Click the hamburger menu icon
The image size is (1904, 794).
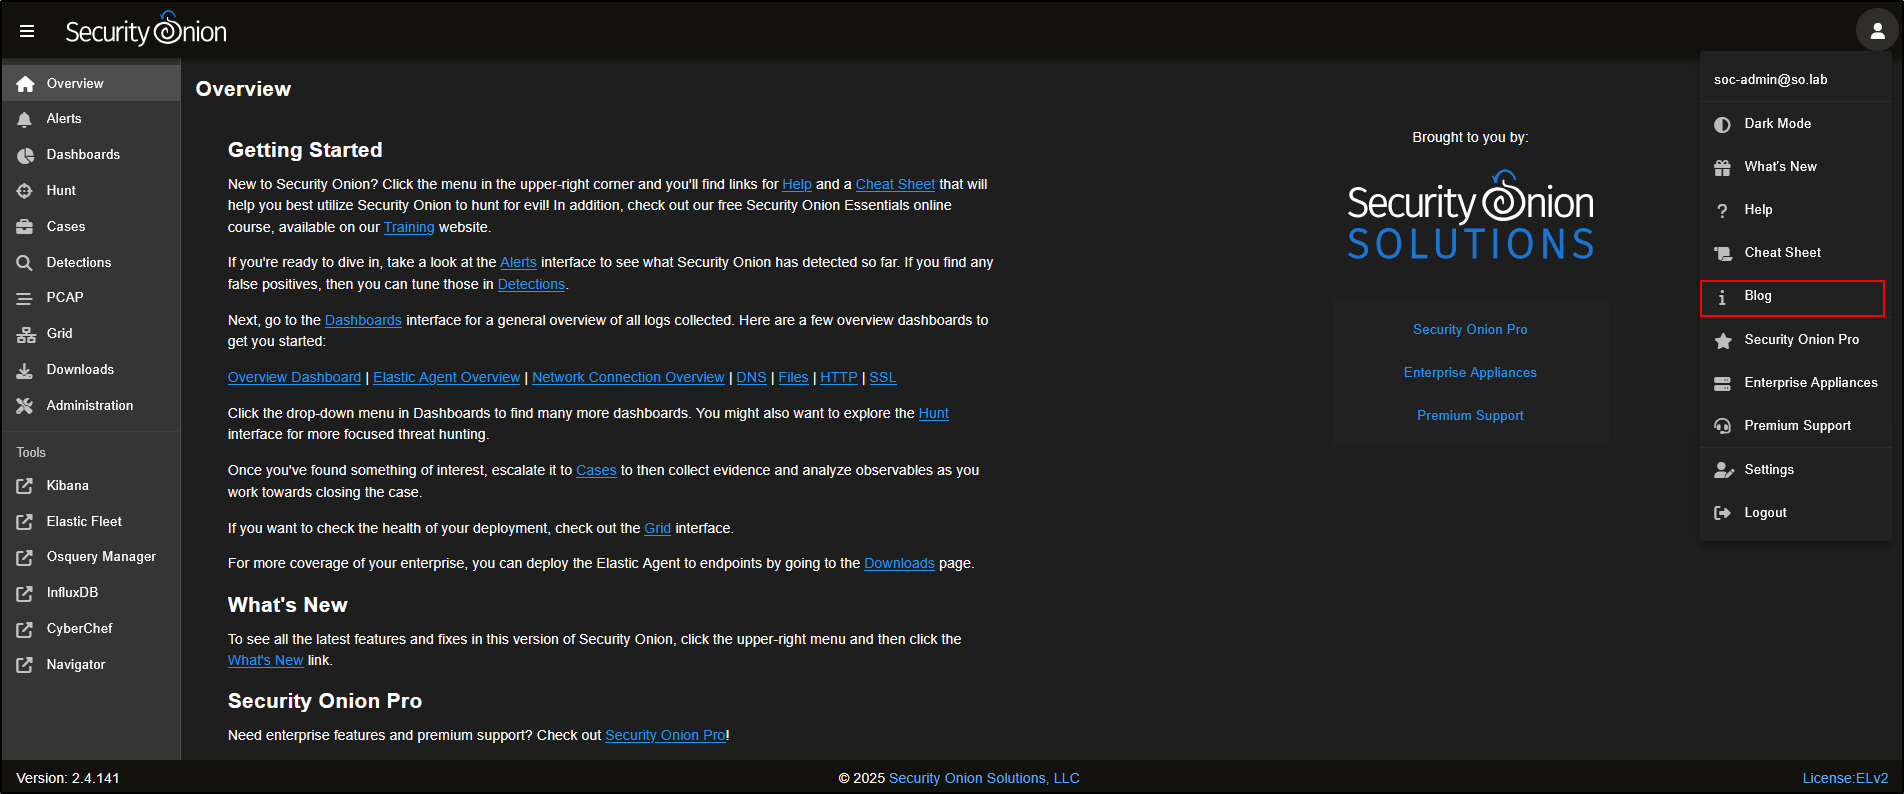pos(27,31)
